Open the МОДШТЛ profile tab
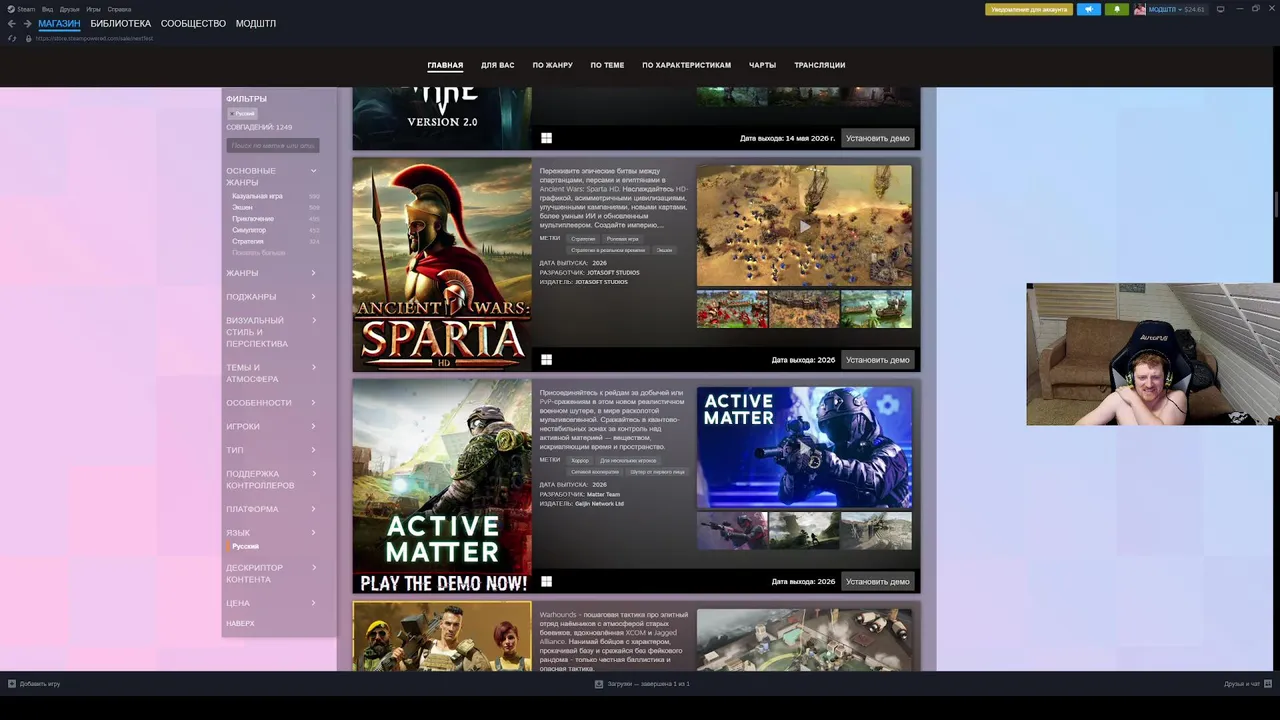 click(256, 23)
